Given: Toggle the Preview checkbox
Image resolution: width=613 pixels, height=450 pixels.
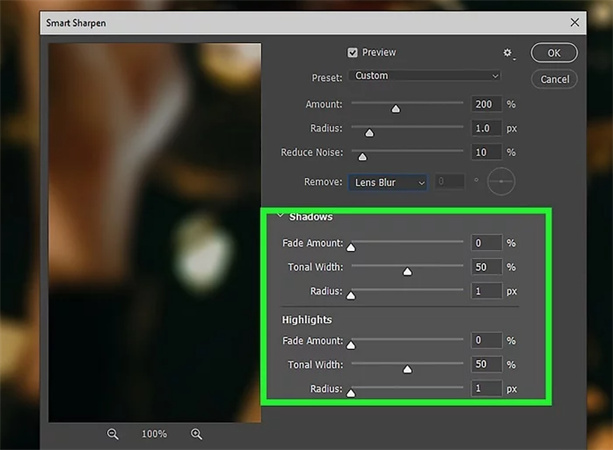Looking at the screenshot, I should (352, 53).
